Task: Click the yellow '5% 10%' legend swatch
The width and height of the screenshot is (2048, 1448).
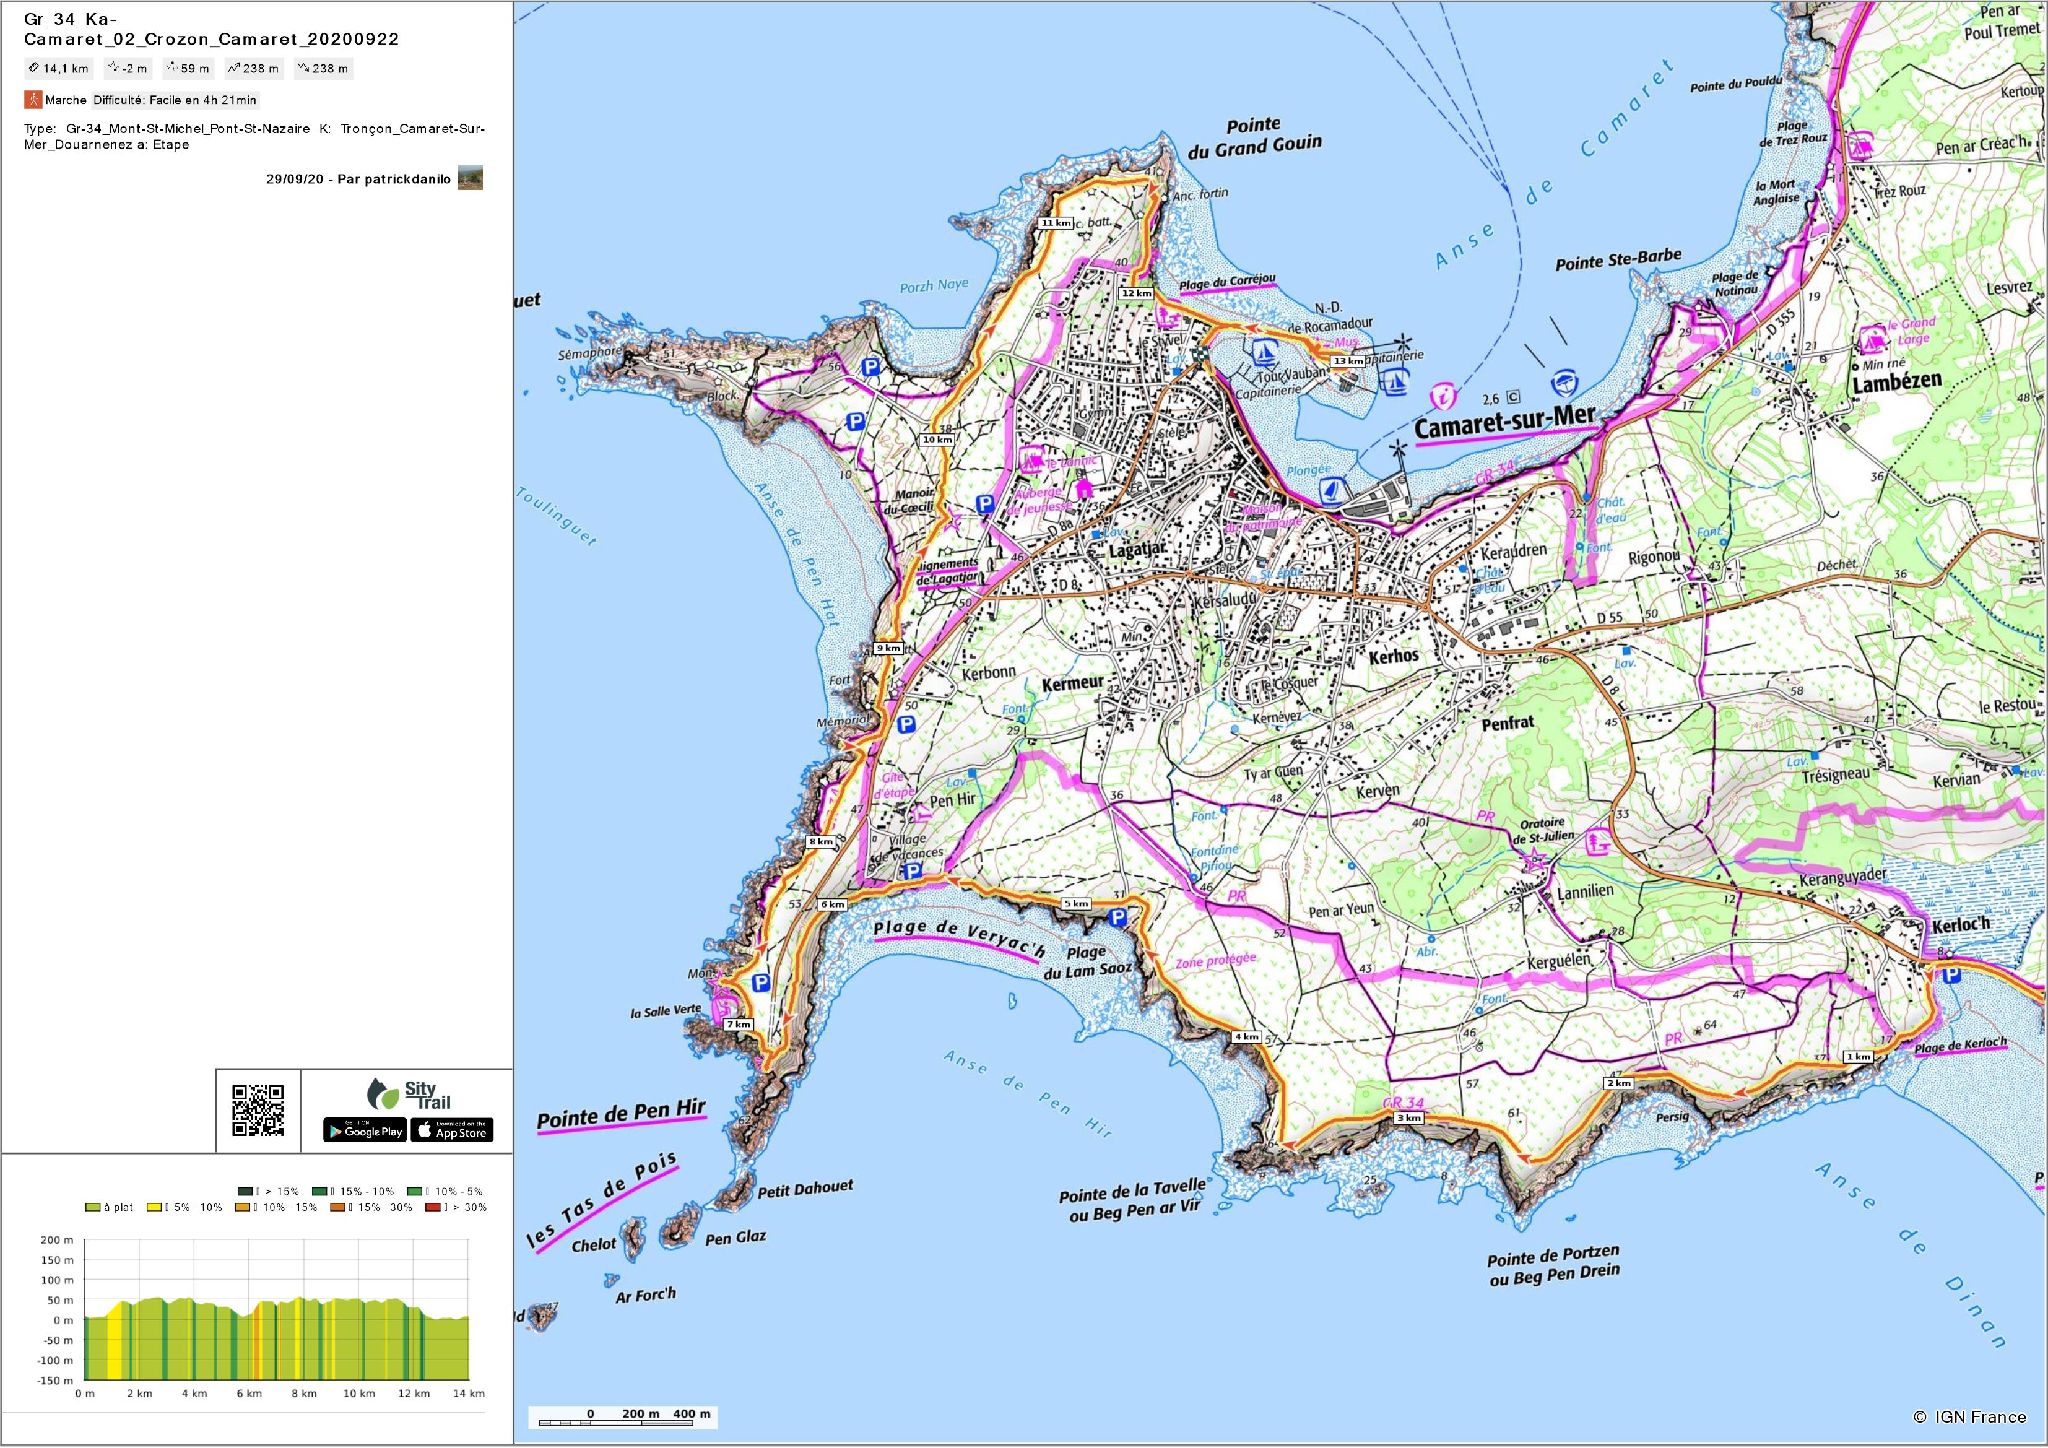Action: (x=154, y=1208)
